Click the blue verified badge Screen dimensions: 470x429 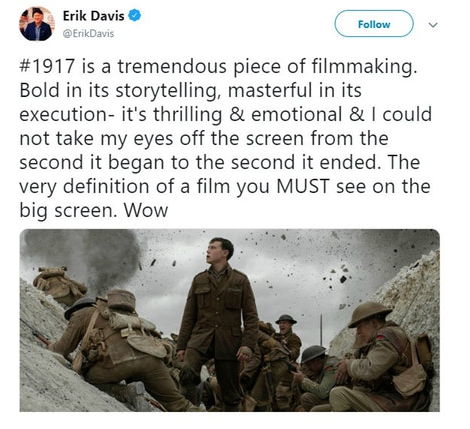(135, 16)
